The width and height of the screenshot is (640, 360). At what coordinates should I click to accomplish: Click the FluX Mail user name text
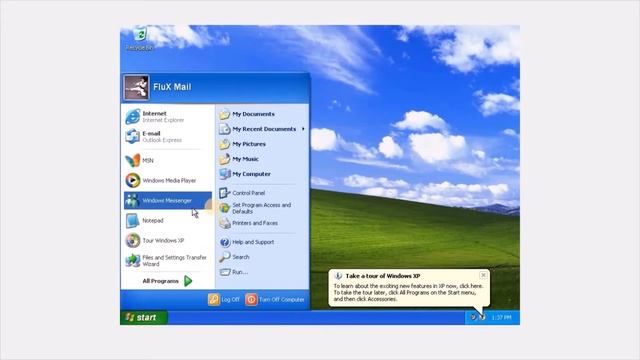point(172,87)
